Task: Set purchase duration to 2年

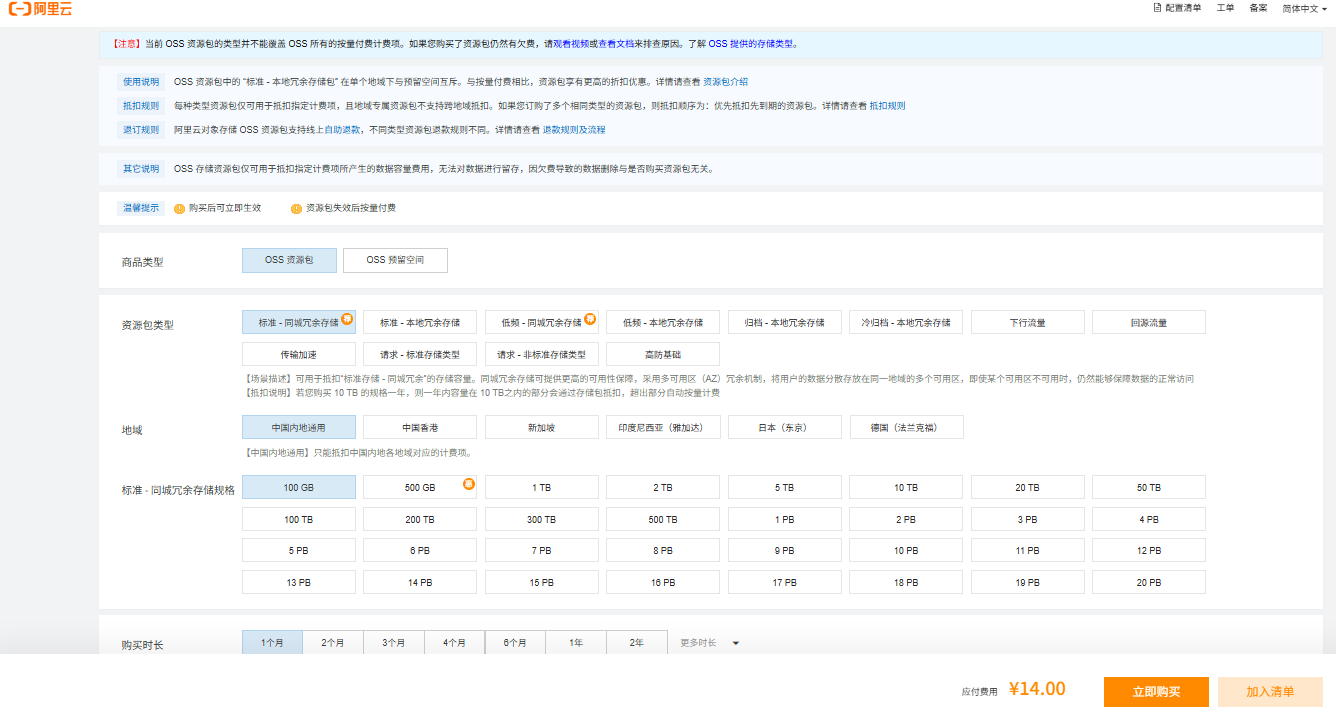Action: click(637, 643)
